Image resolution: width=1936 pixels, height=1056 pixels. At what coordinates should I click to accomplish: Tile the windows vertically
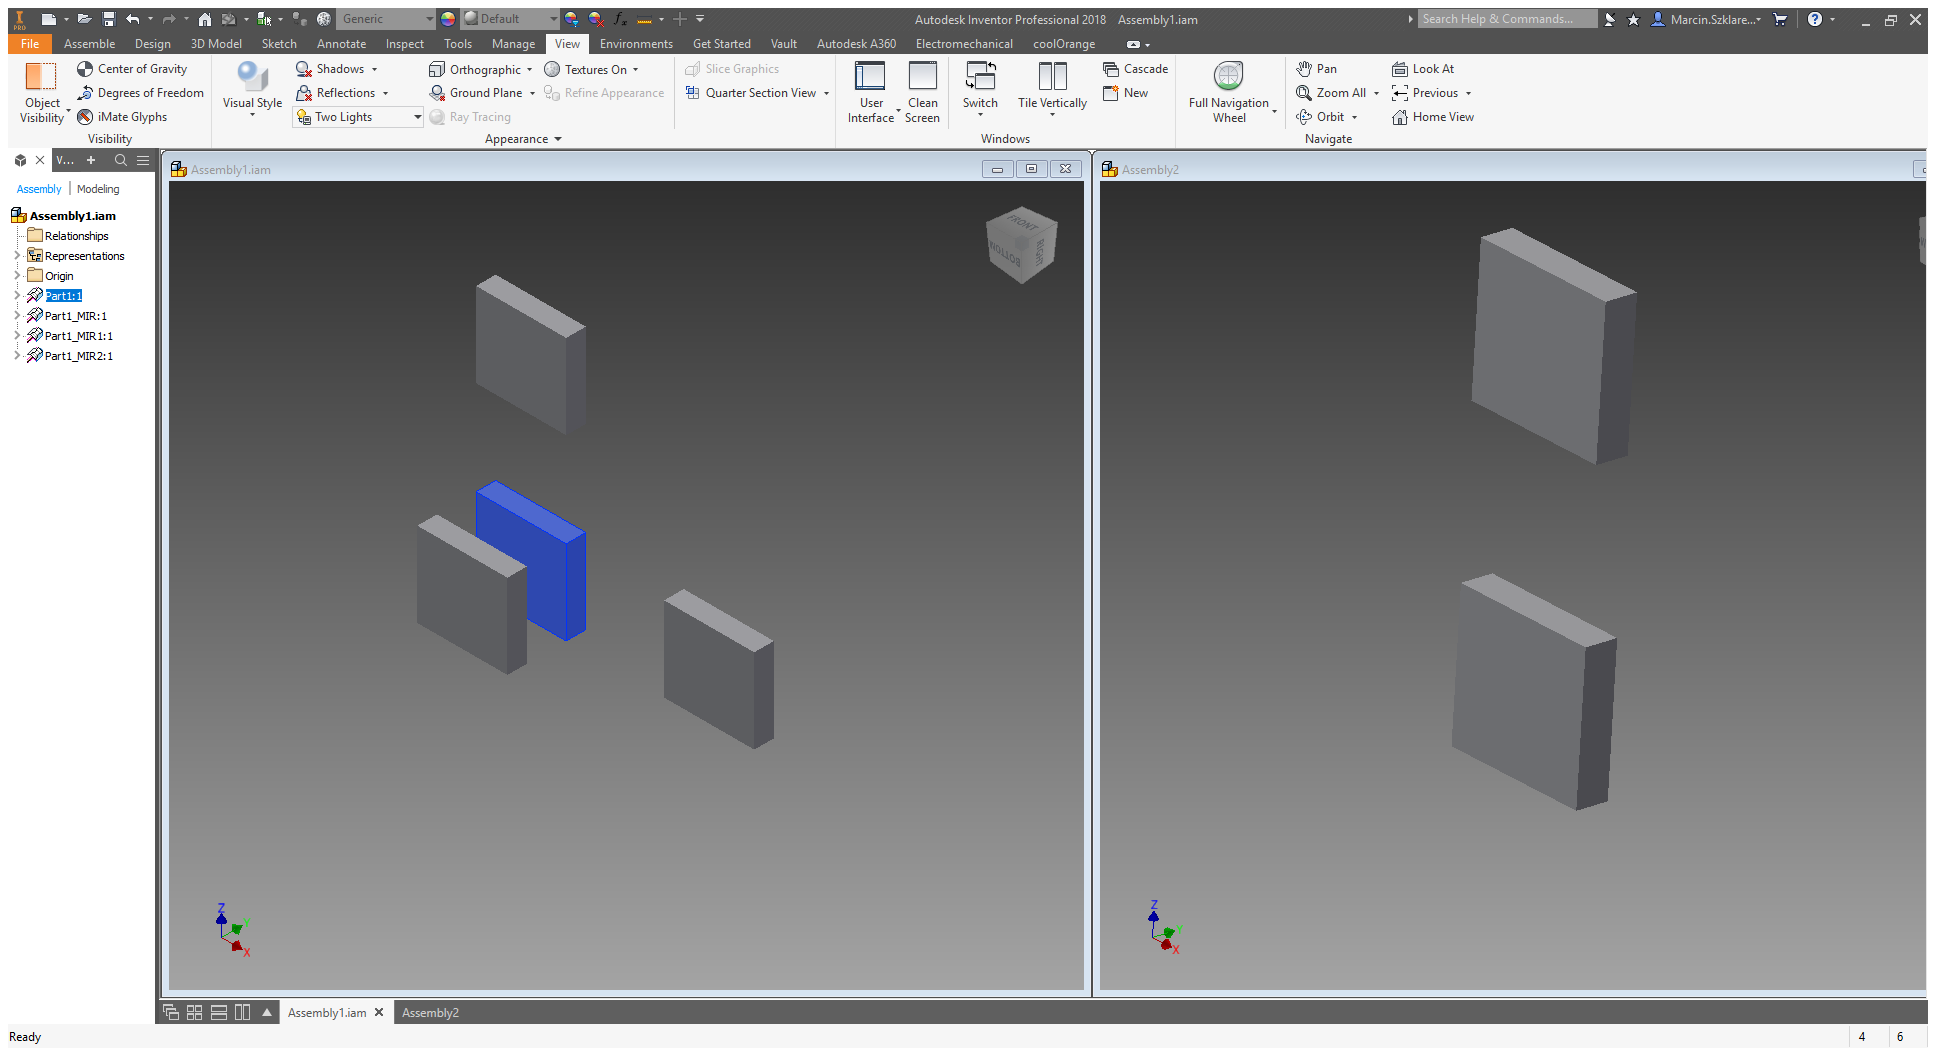click(1051, 90)
